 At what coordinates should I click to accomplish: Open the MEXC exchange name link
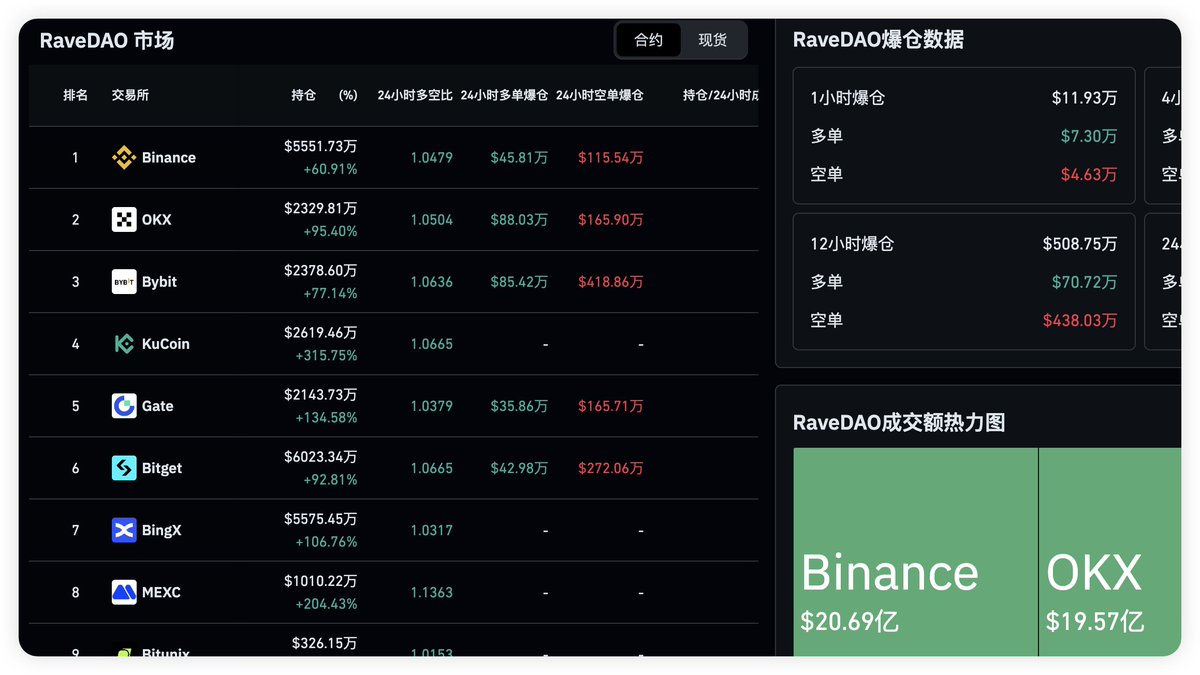[x=161, y=591]
